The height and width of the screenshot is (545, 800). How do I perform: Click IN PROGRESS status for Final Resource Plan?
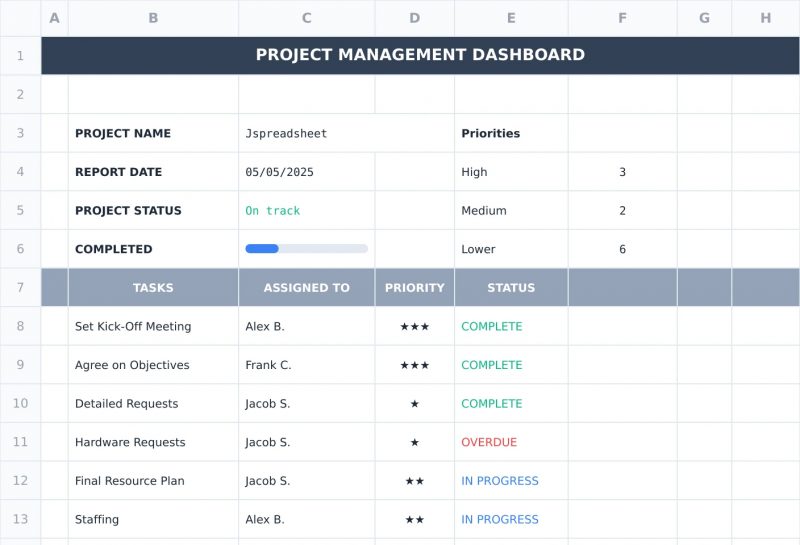[511, 481]
